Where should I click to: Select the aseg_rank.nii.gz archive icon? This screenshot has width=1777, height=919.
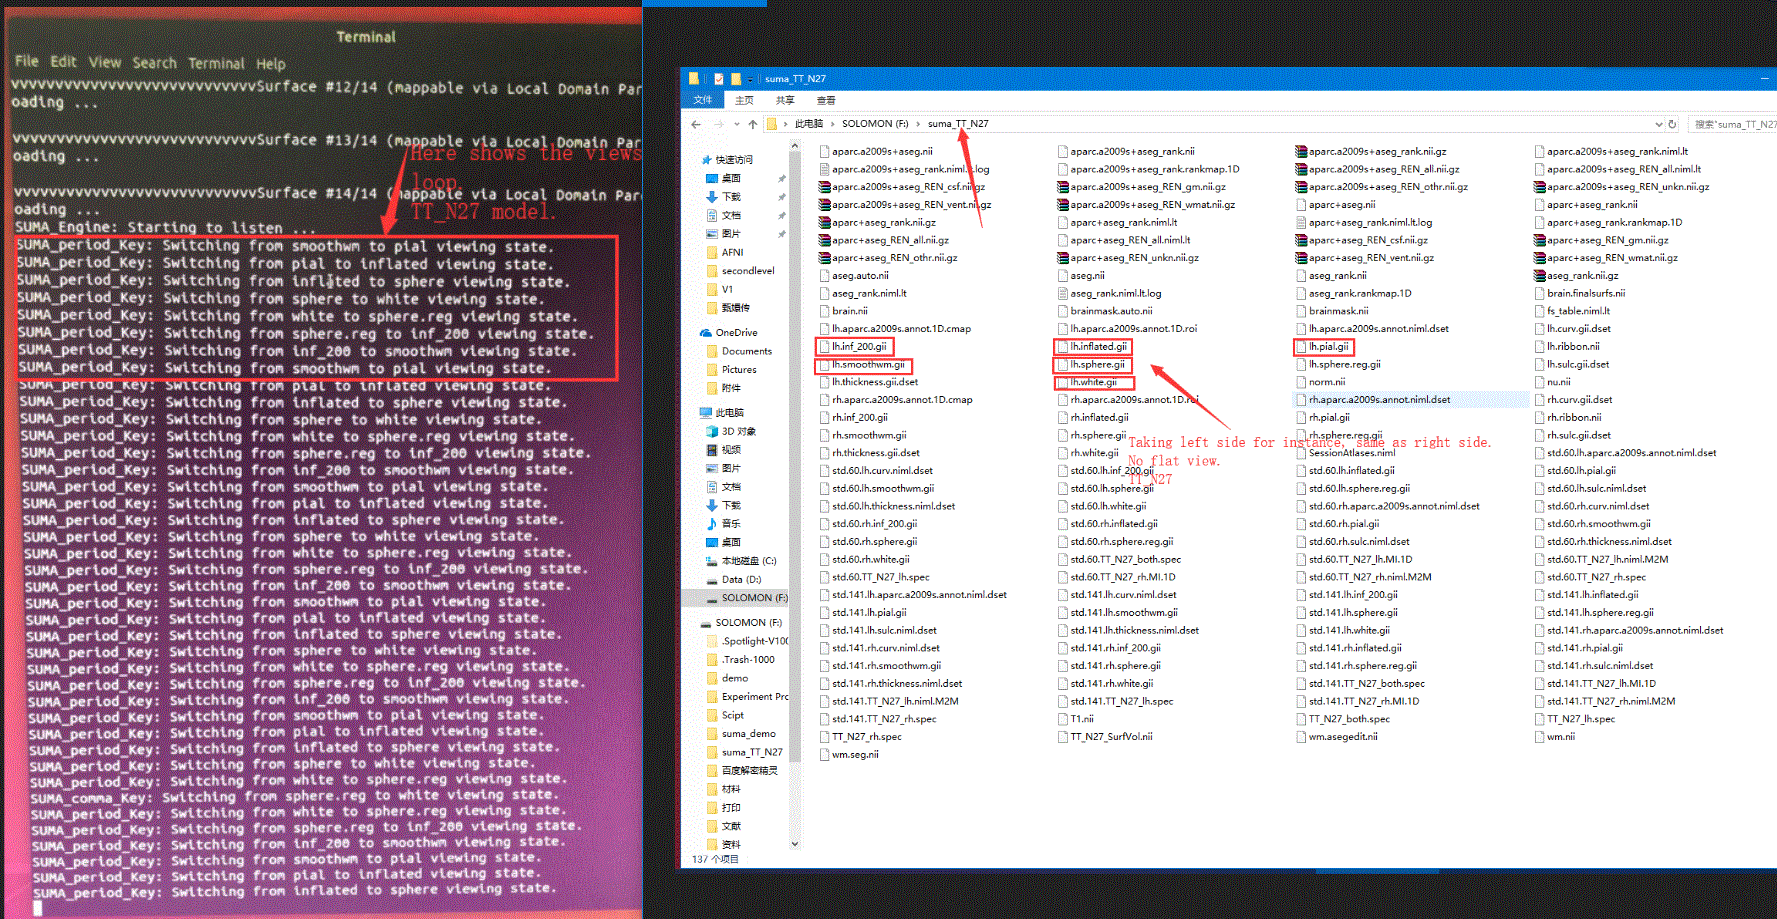1540,276
